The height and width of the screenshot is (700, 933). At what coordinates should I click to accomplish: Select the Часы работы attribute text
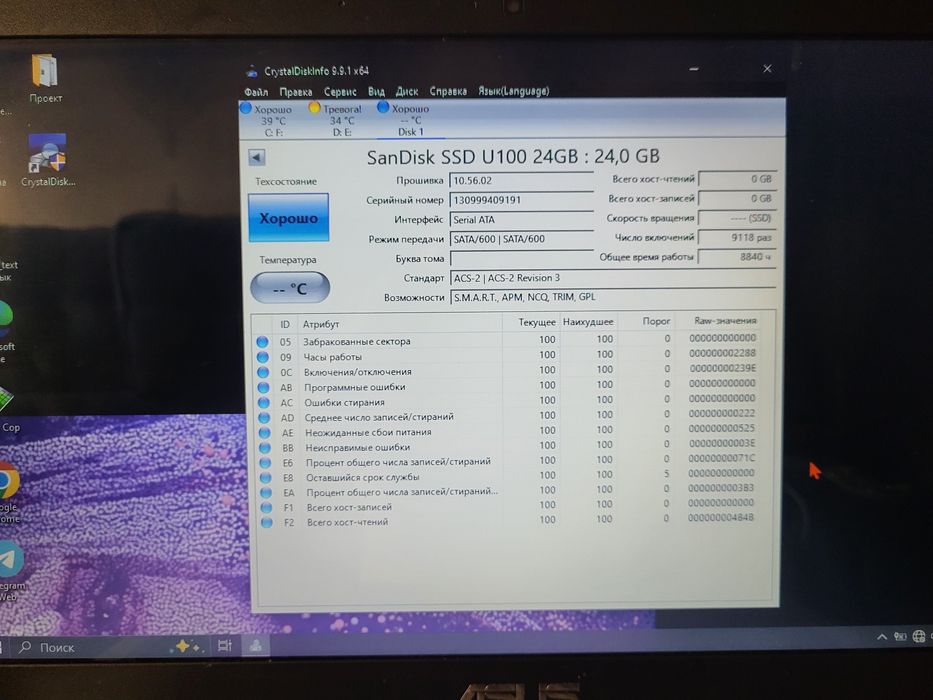(x=333, y=357)
